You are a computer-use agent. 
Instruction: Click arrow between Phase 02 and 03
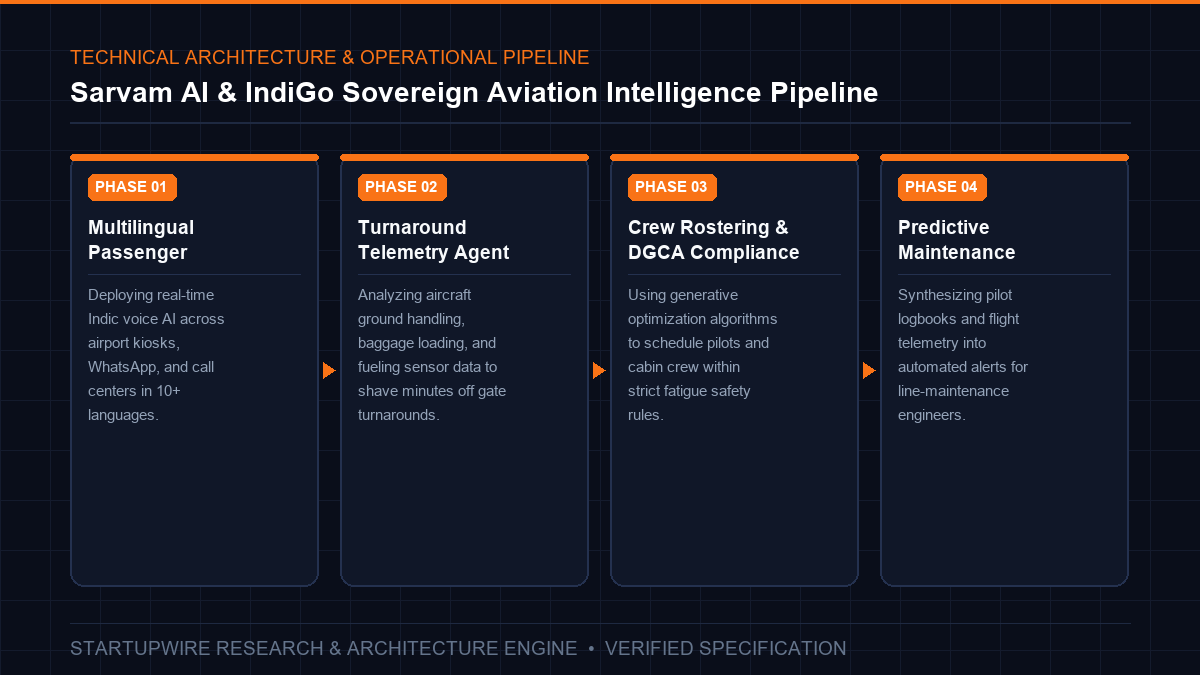(x=599, y=371)
